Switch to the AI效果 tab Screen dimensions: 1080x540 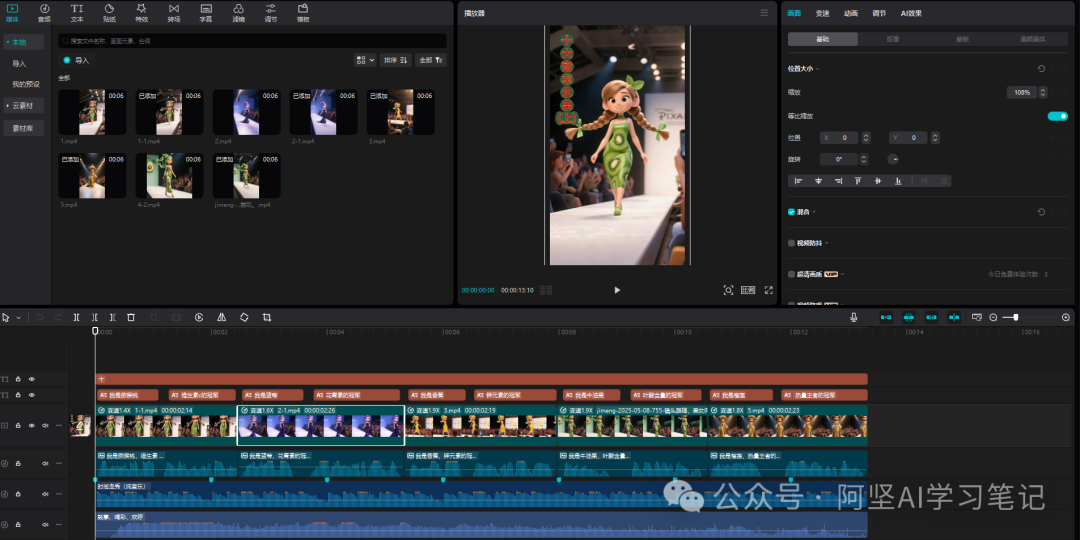pos(911,13)
